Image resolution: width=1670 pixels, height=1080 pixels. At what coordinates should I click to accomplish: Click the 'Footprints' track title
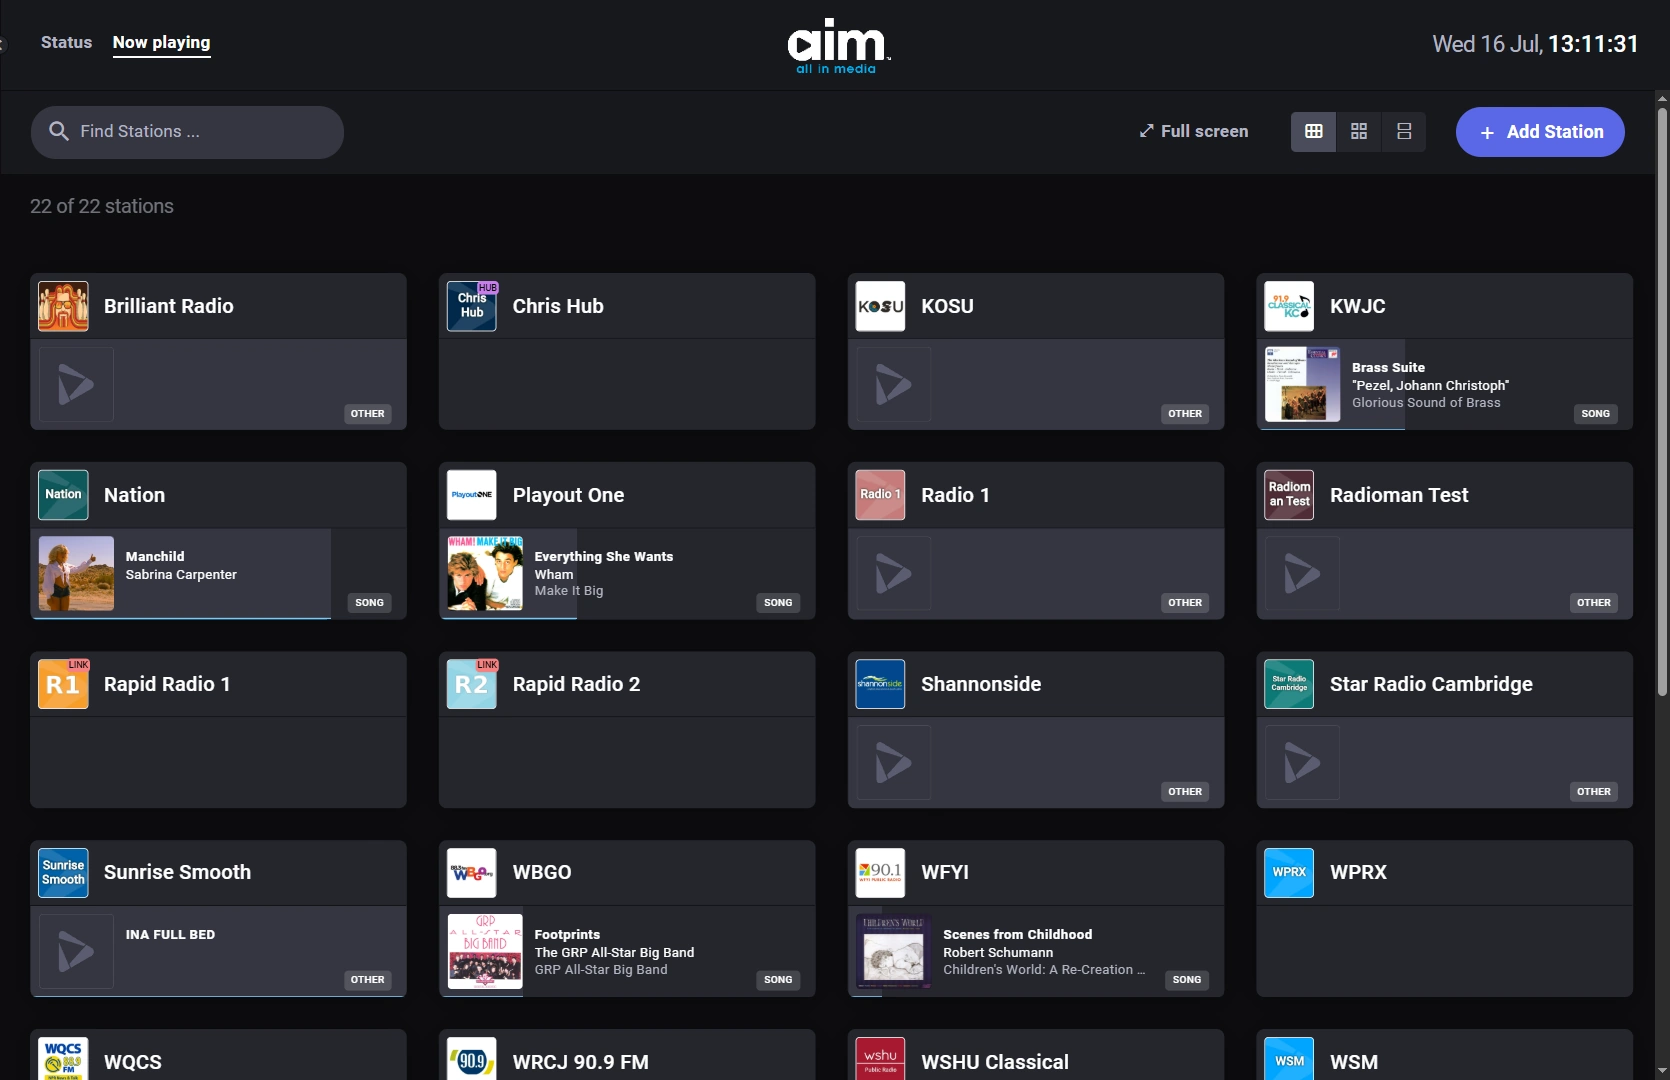(567, 934)
